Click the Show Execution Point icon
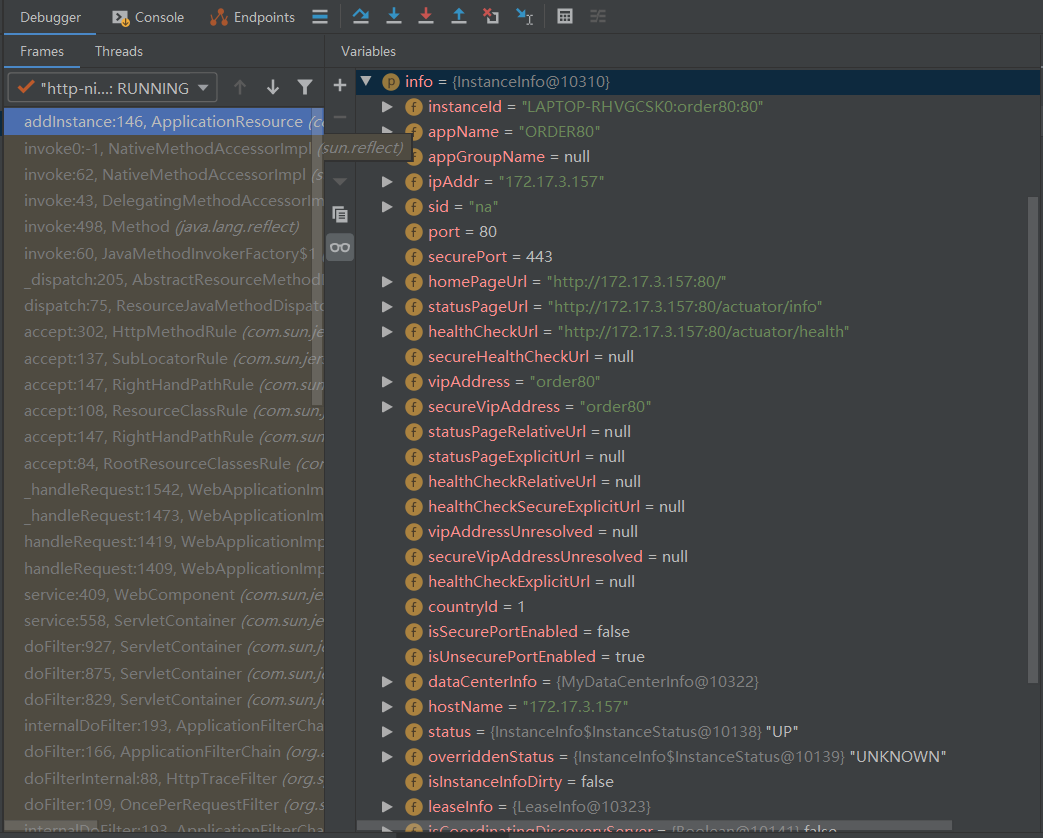This screenshot has height=838, width=1043. pos(320,17)
